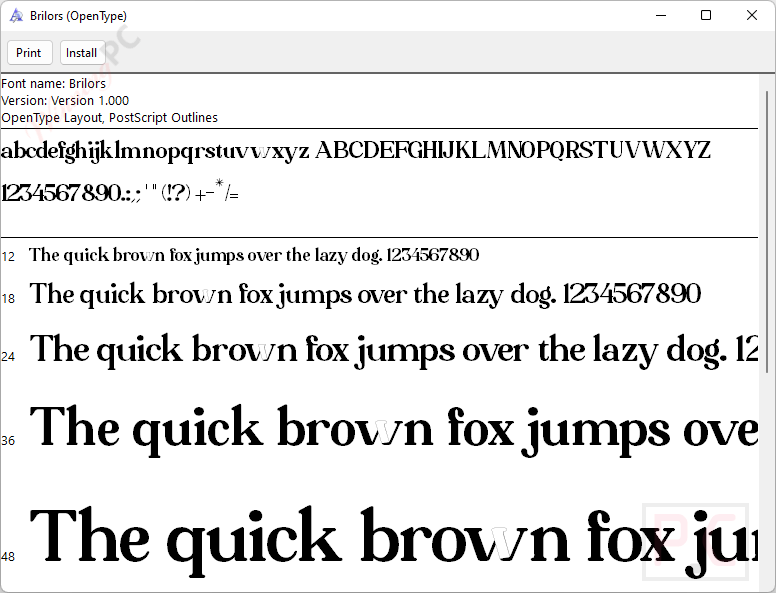Click the 24-point quick brown fox sample
Image resolution: width=776 pixels, height=593 pixels.
click(x=393, y=350)
